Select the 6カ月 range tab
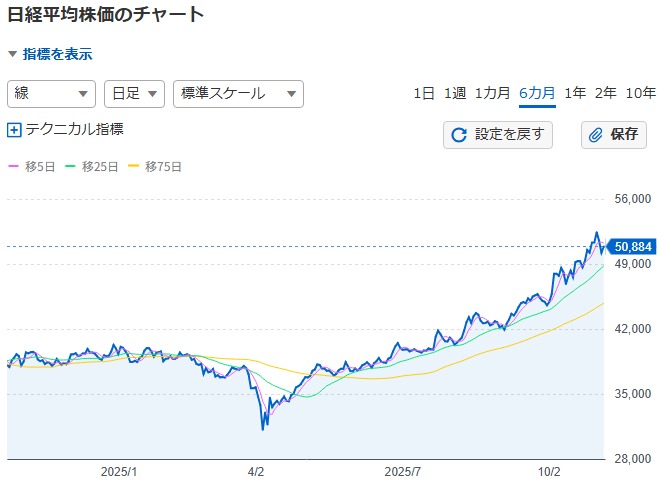 click(537, 93)
